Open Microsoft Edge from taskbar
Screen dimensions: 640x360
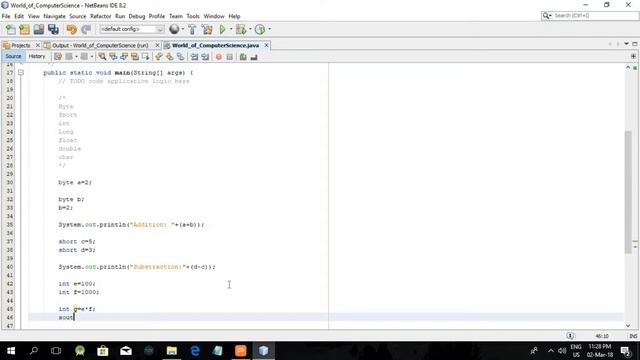[195, 351]
